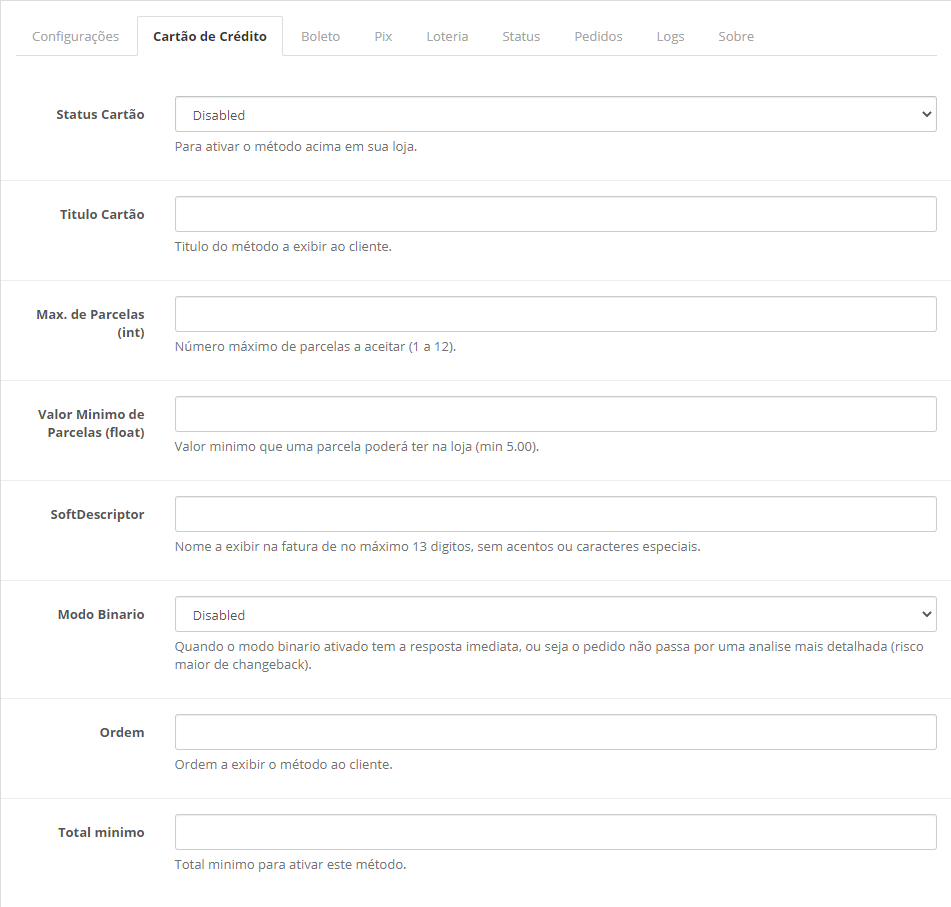Focus the Max. de Parcelas field
The image size is (951, 907).
[555, 315]
